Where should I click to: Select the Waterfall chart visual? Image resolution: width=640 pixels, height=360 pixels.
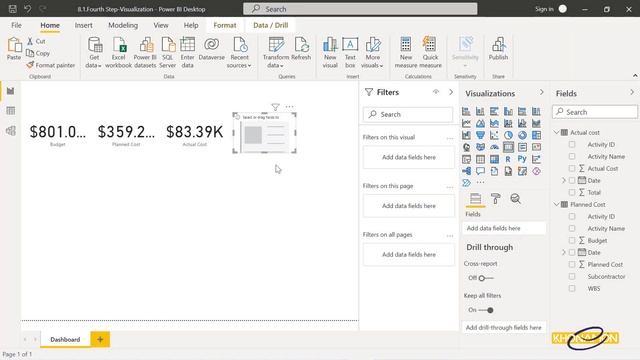(x=466, y=135)
